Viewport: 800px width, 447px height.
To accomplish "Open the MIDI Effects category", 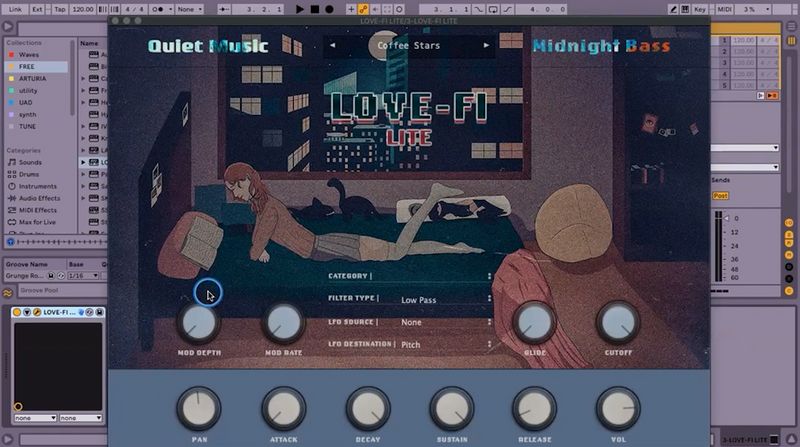I will 36,210.
